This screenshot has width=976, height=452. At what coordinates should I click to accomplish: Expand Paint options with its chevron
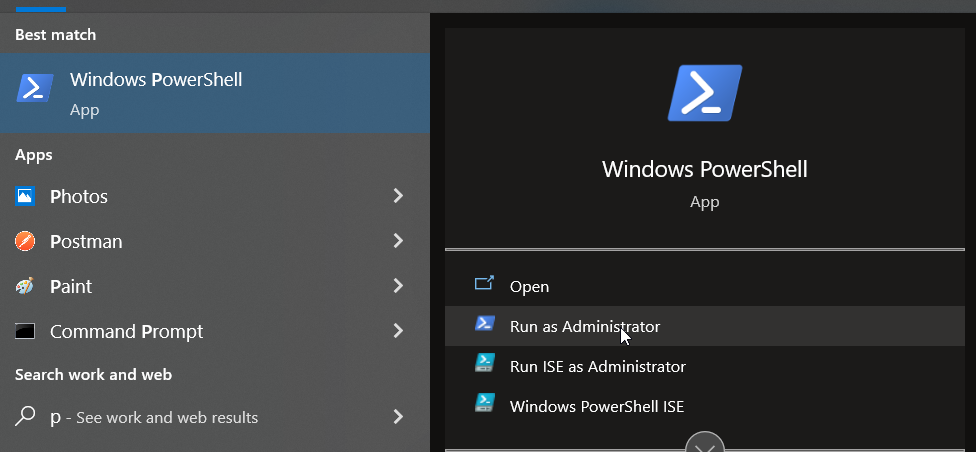398,286
